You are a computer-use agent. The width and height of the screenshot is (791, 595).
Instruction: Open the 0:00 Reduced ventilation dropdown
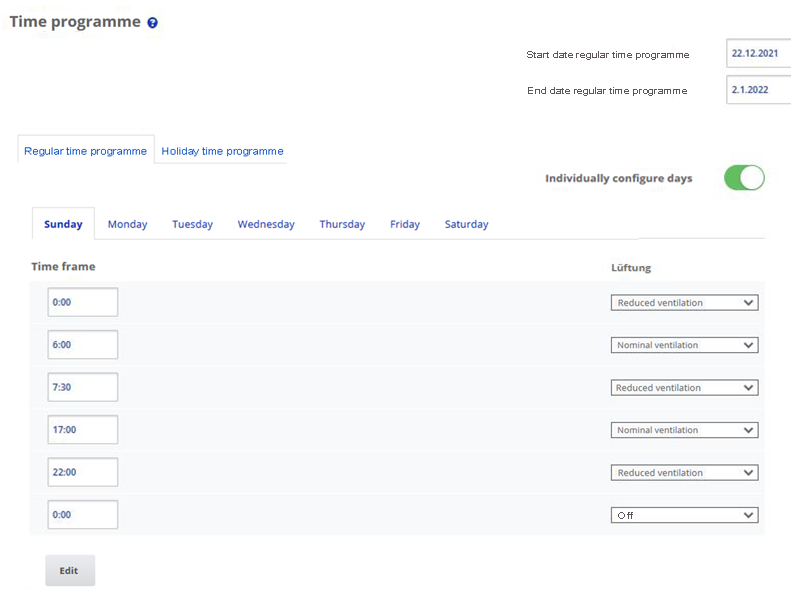(x=684, y=303)
